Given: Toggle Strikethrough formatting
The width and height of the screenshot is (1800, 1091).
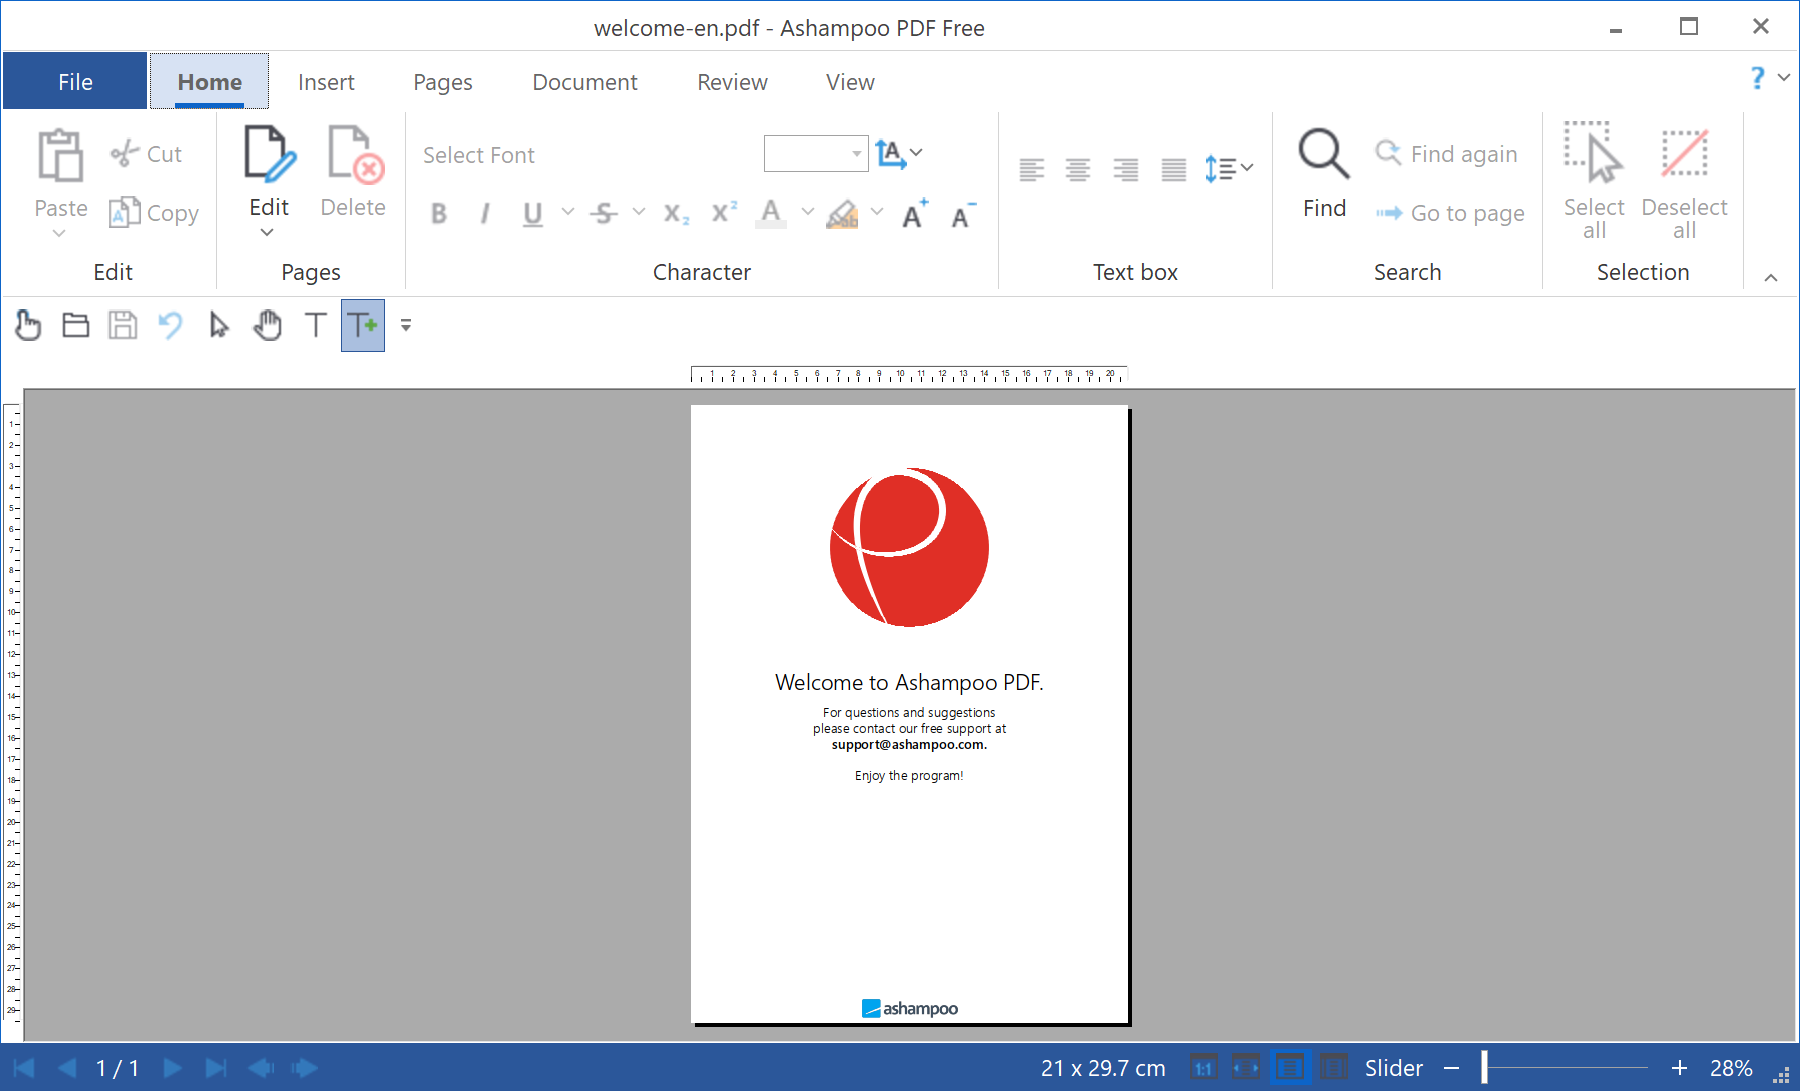Looking at the screenshot, I should click(x=603, y=213).
